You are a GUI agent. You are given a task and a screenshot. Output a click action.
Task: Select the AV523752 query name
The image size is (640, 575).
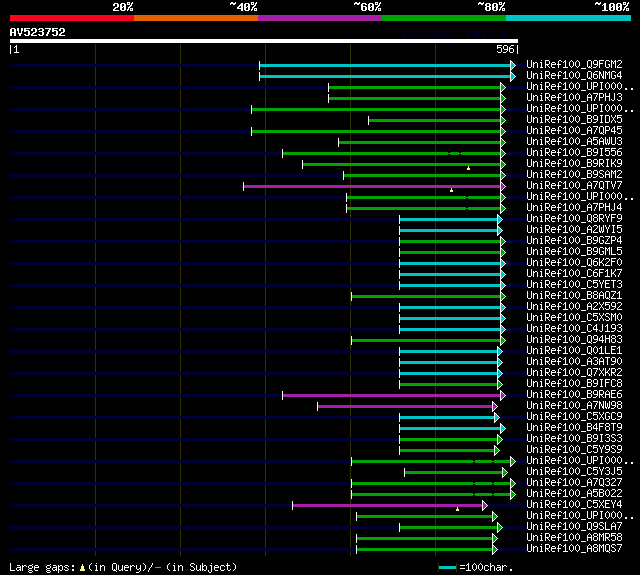38,32
